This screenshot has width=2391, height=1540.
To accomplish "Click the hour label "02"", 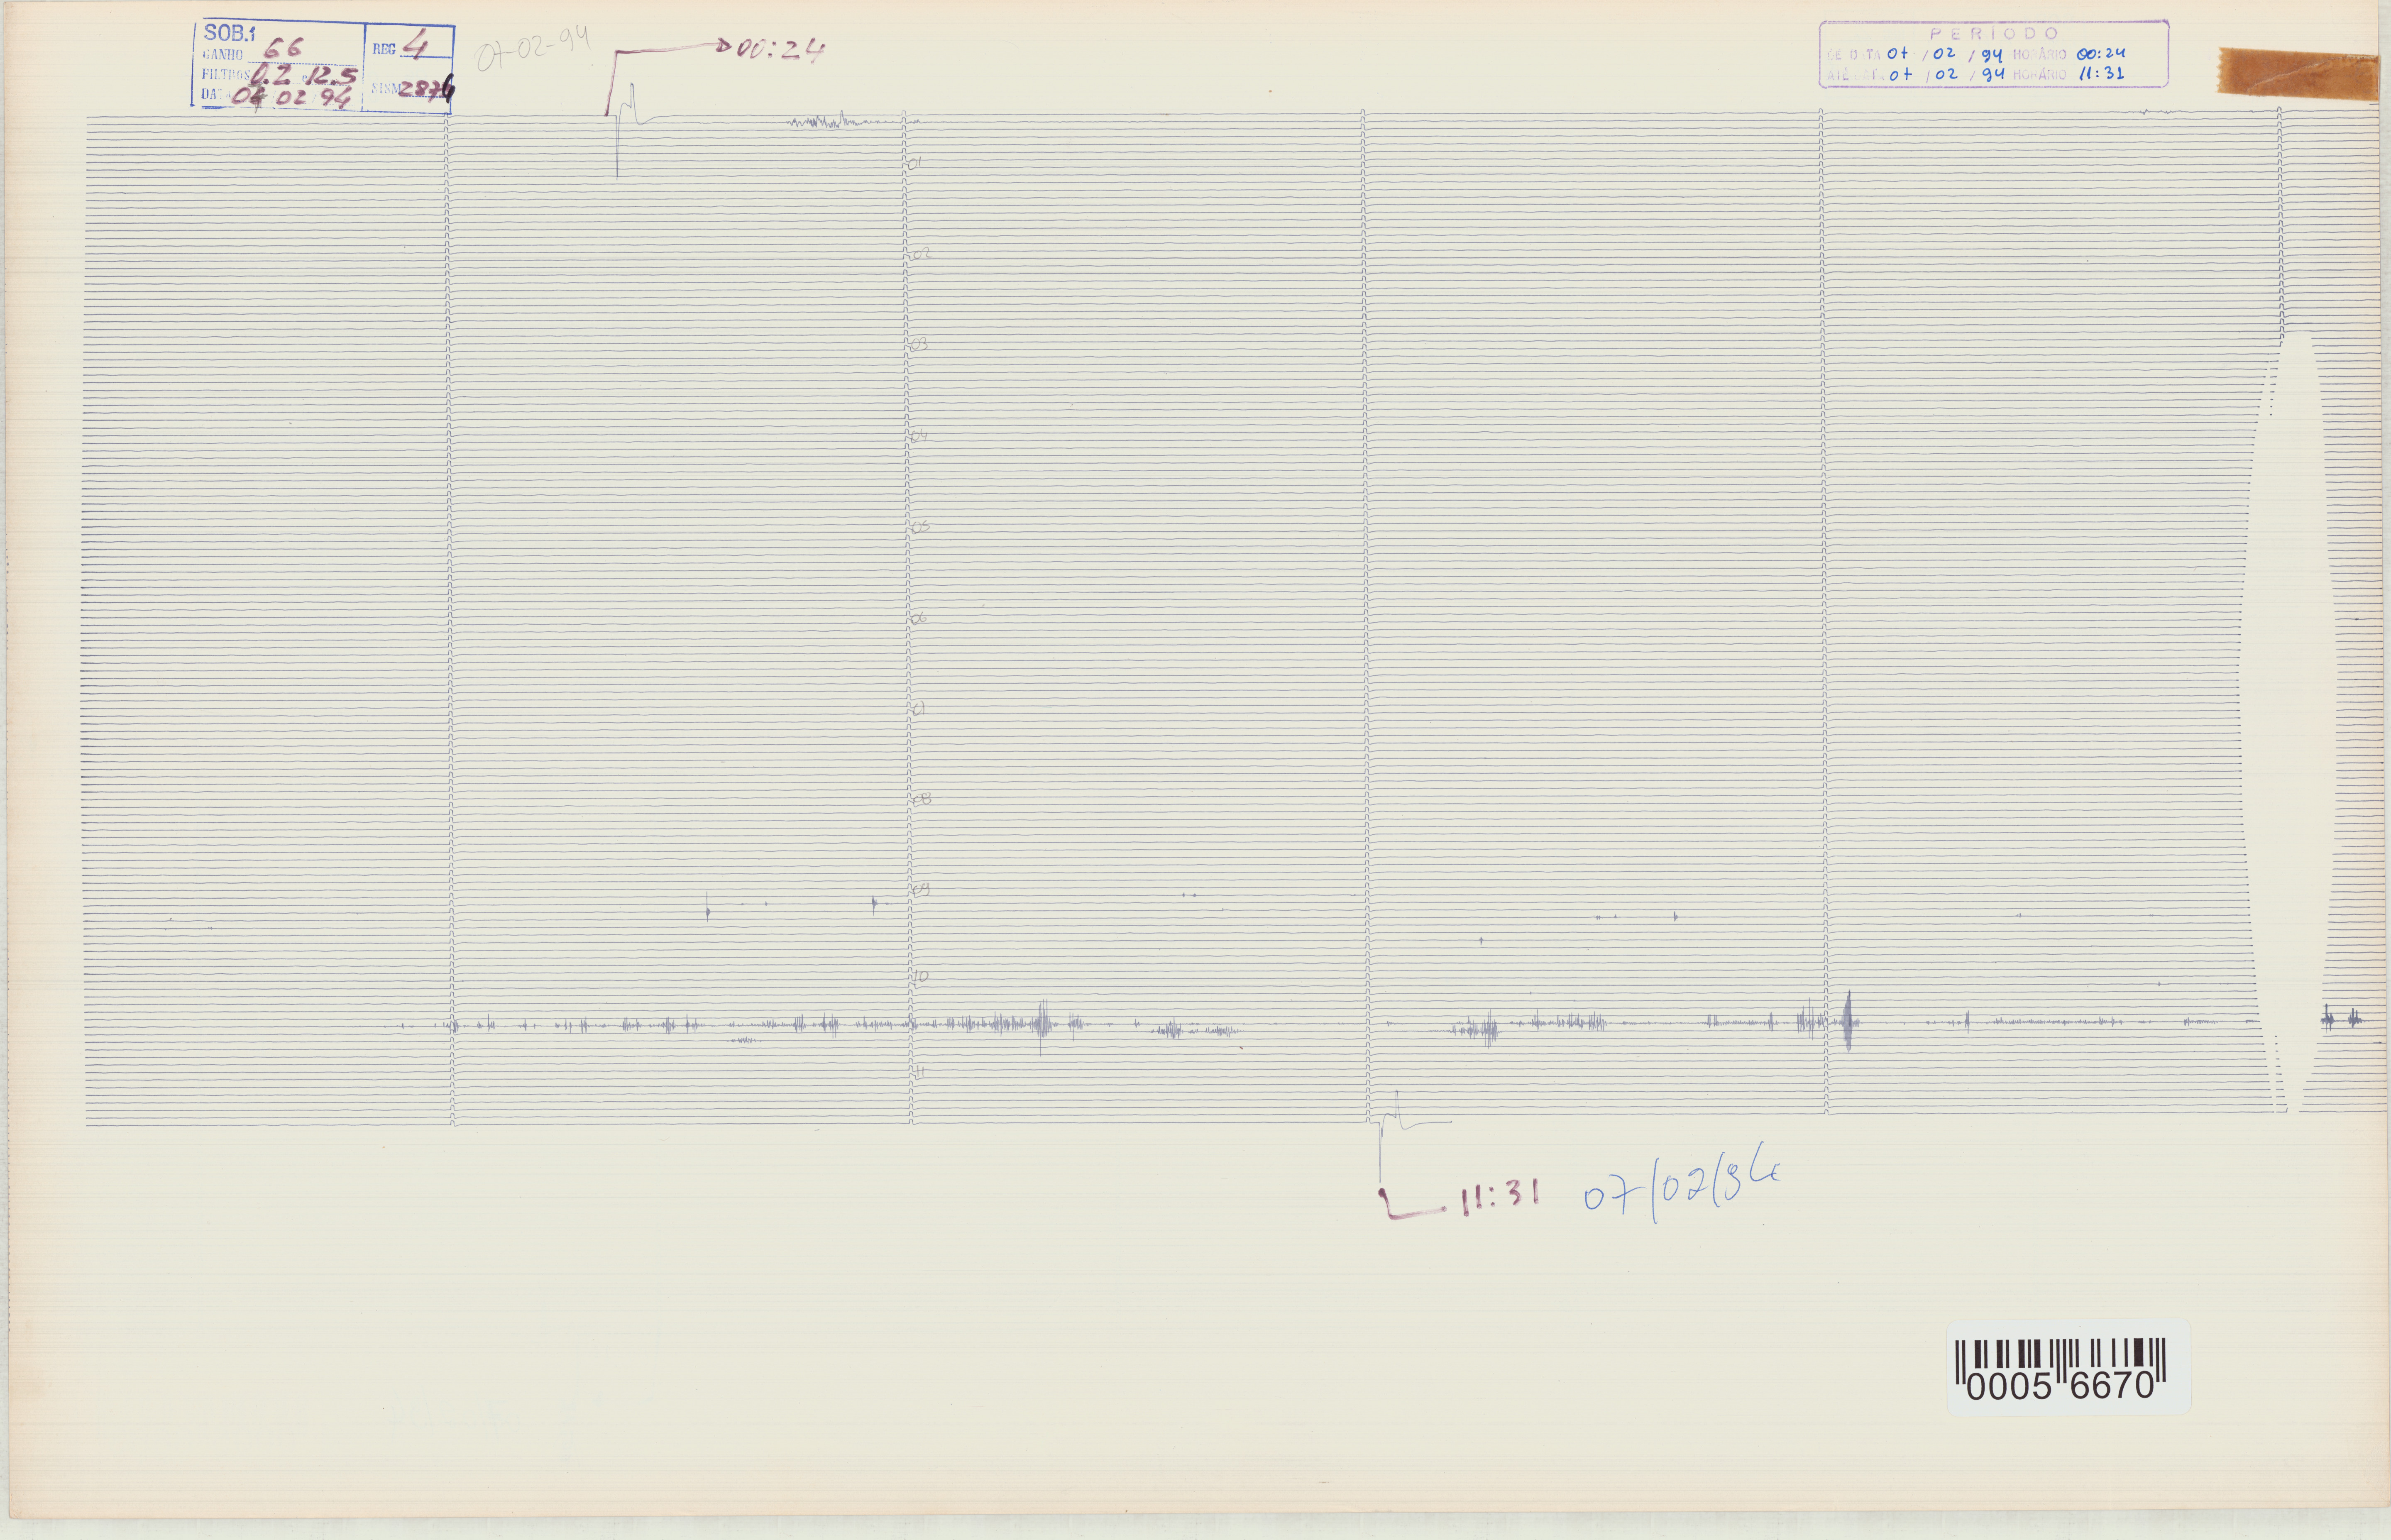I will pos(921,254).
